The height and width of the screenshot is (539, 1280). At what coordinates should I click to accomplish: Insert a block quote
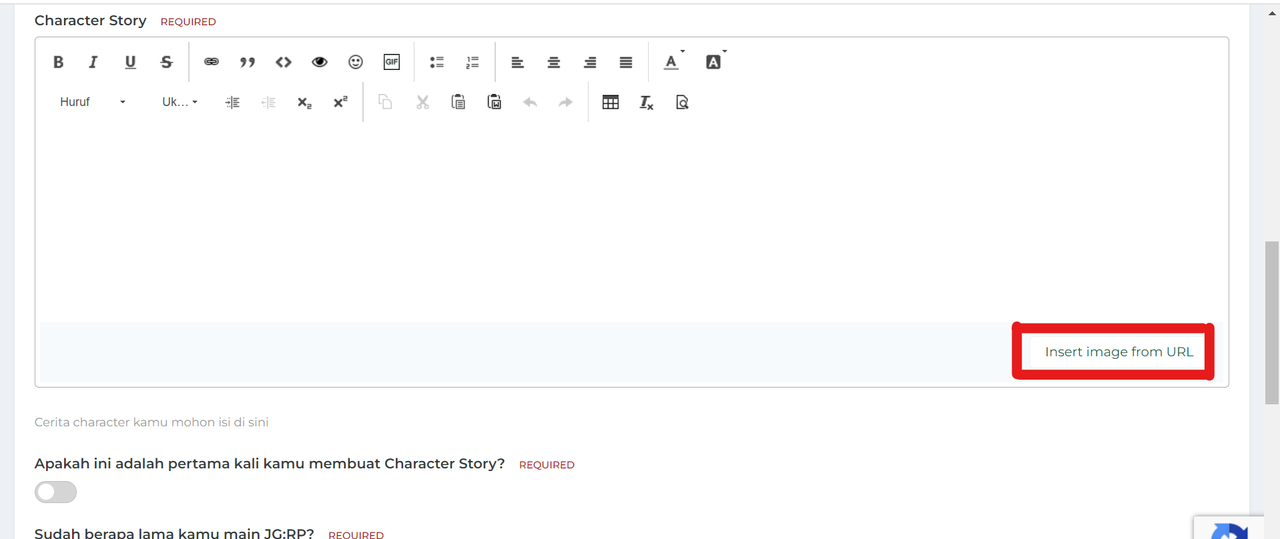tap(247, 62)
